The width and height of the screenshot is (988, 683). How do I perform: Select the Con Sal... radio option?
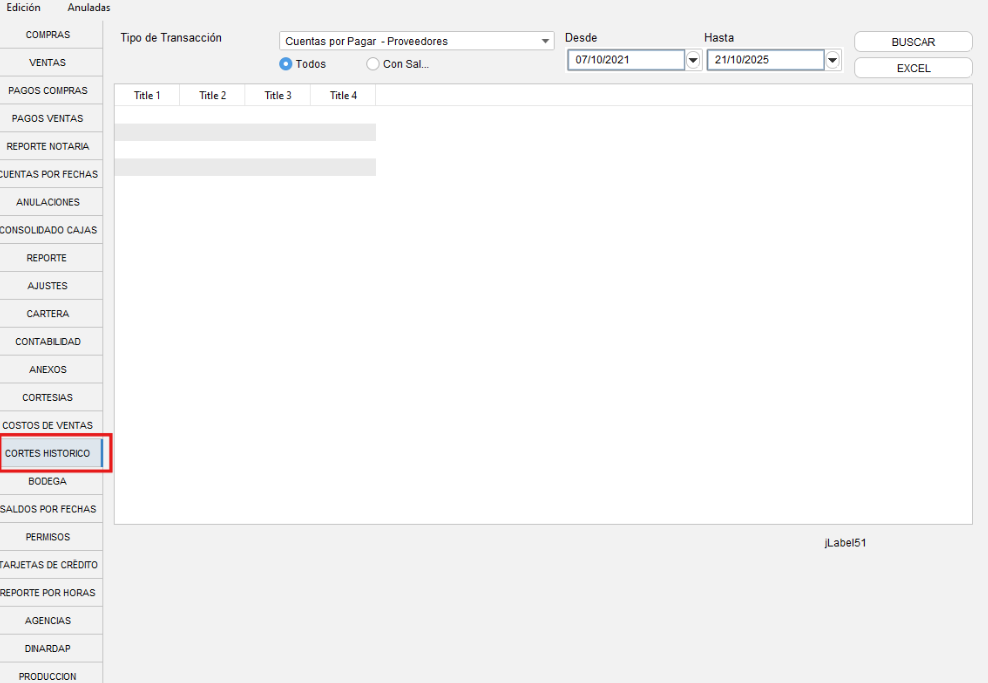click(373, 64)
